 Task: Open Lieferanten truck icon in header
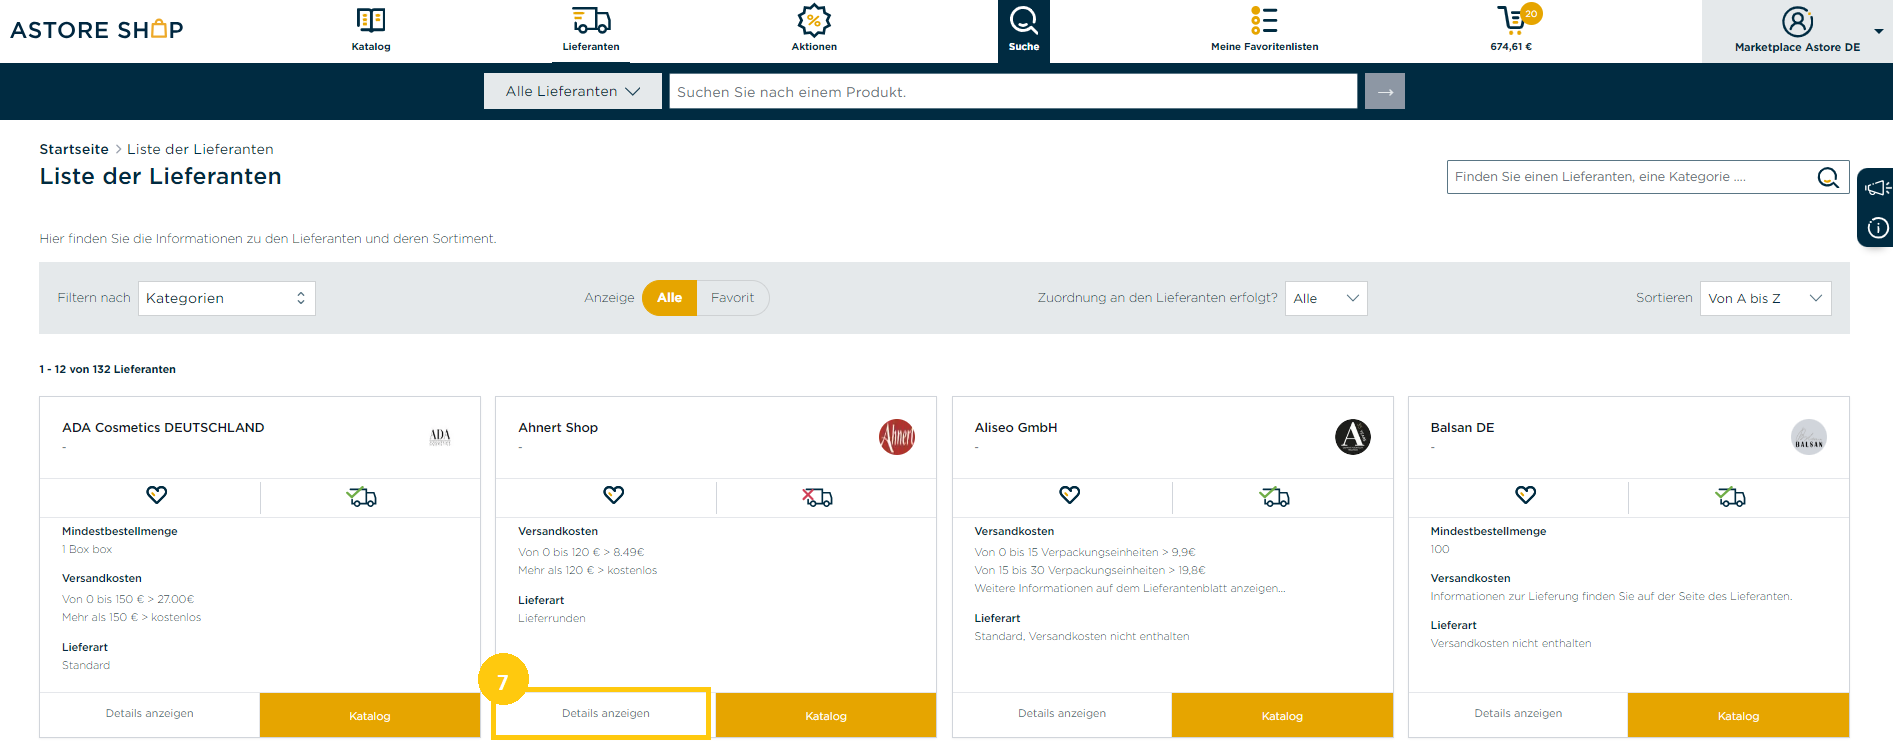[591, 20]
